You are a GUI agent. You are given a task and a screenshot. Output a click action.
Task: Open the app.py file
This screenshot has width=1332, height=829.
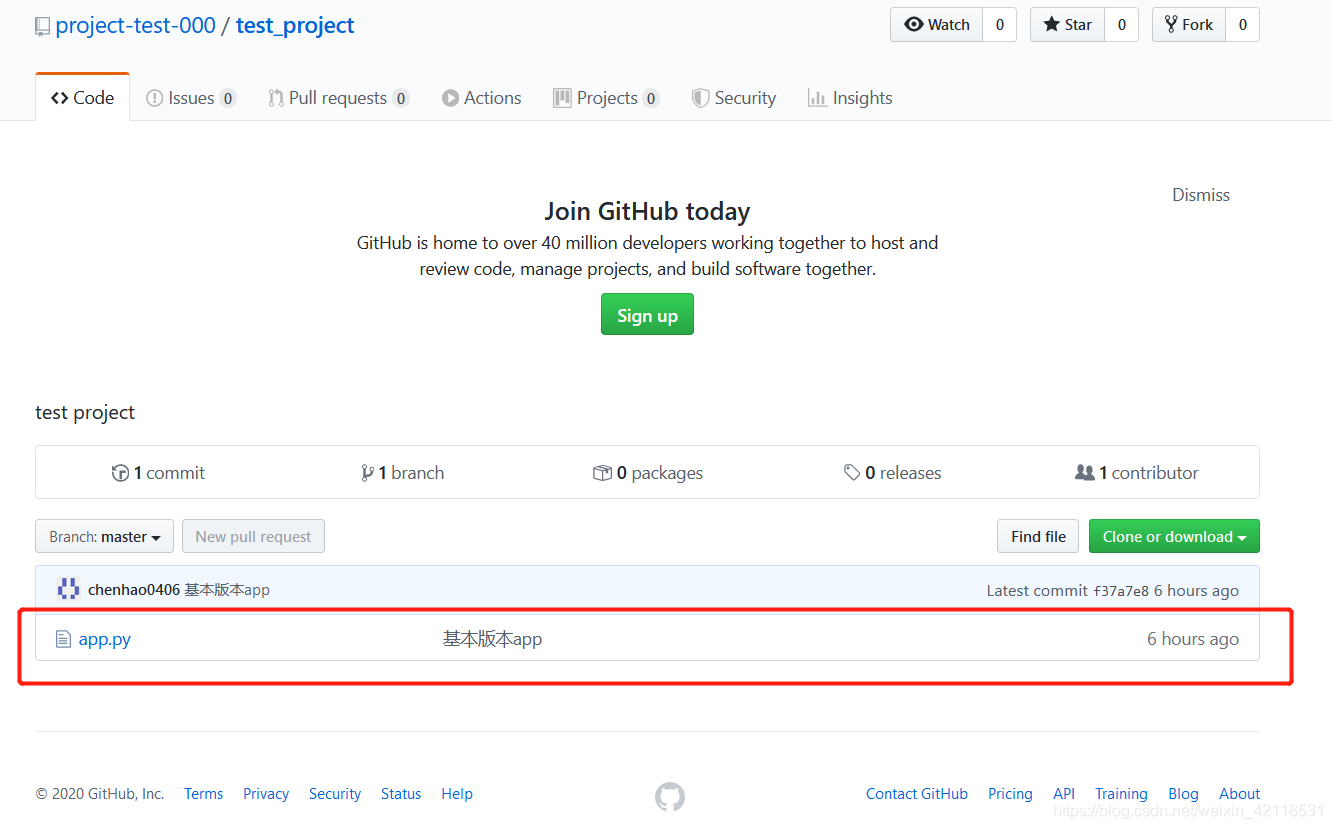point(105,639)
